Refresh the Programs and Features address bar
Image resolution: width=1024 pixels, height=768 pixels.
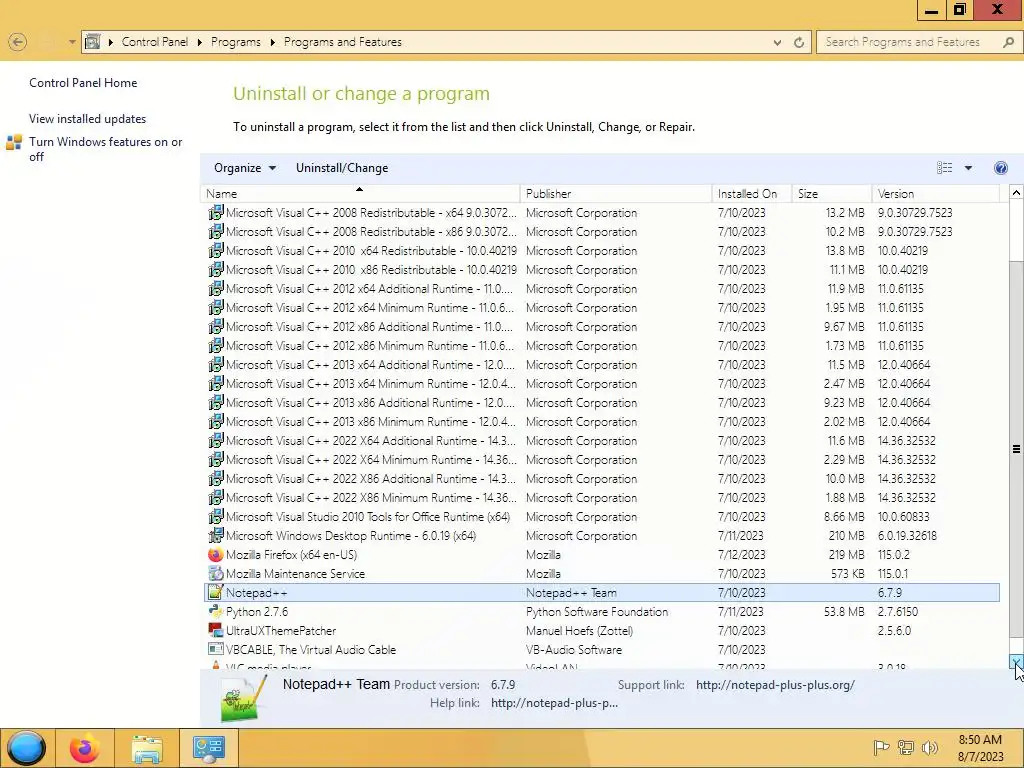pos(799,42)
